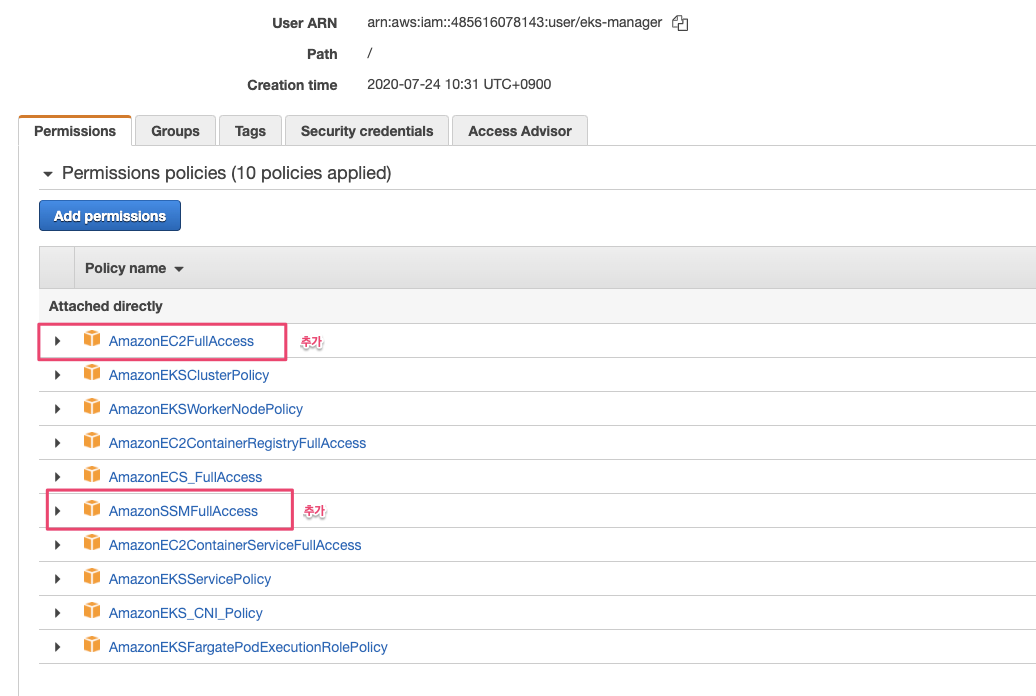The height and width of the screenshot is (696, 1036).
Task: Click the 'User ARN' label
Action: (305, 23)
